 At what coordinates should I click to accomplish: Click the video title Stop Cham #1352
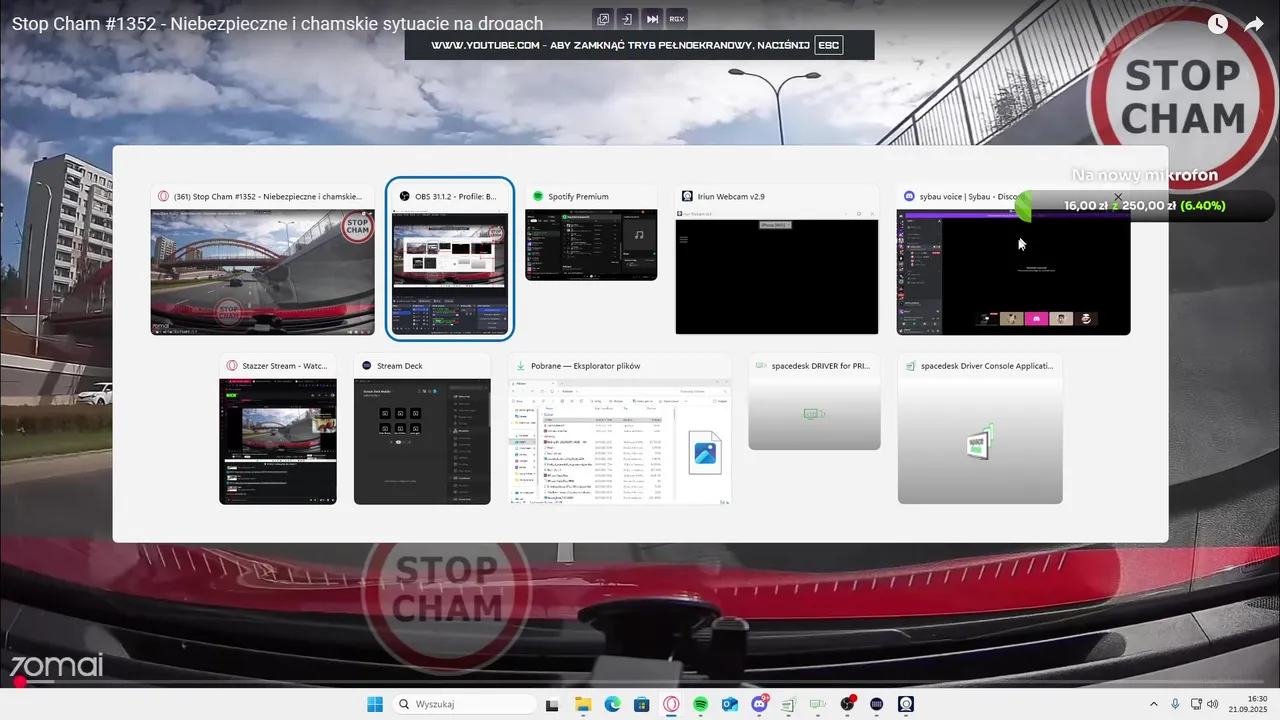point(278,23)
